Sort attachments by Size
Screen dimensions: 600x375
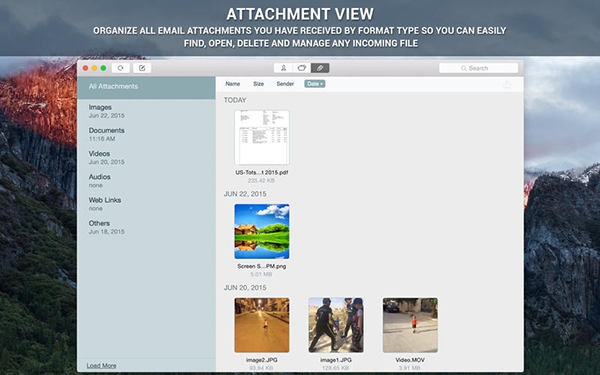tap(258, 84)
